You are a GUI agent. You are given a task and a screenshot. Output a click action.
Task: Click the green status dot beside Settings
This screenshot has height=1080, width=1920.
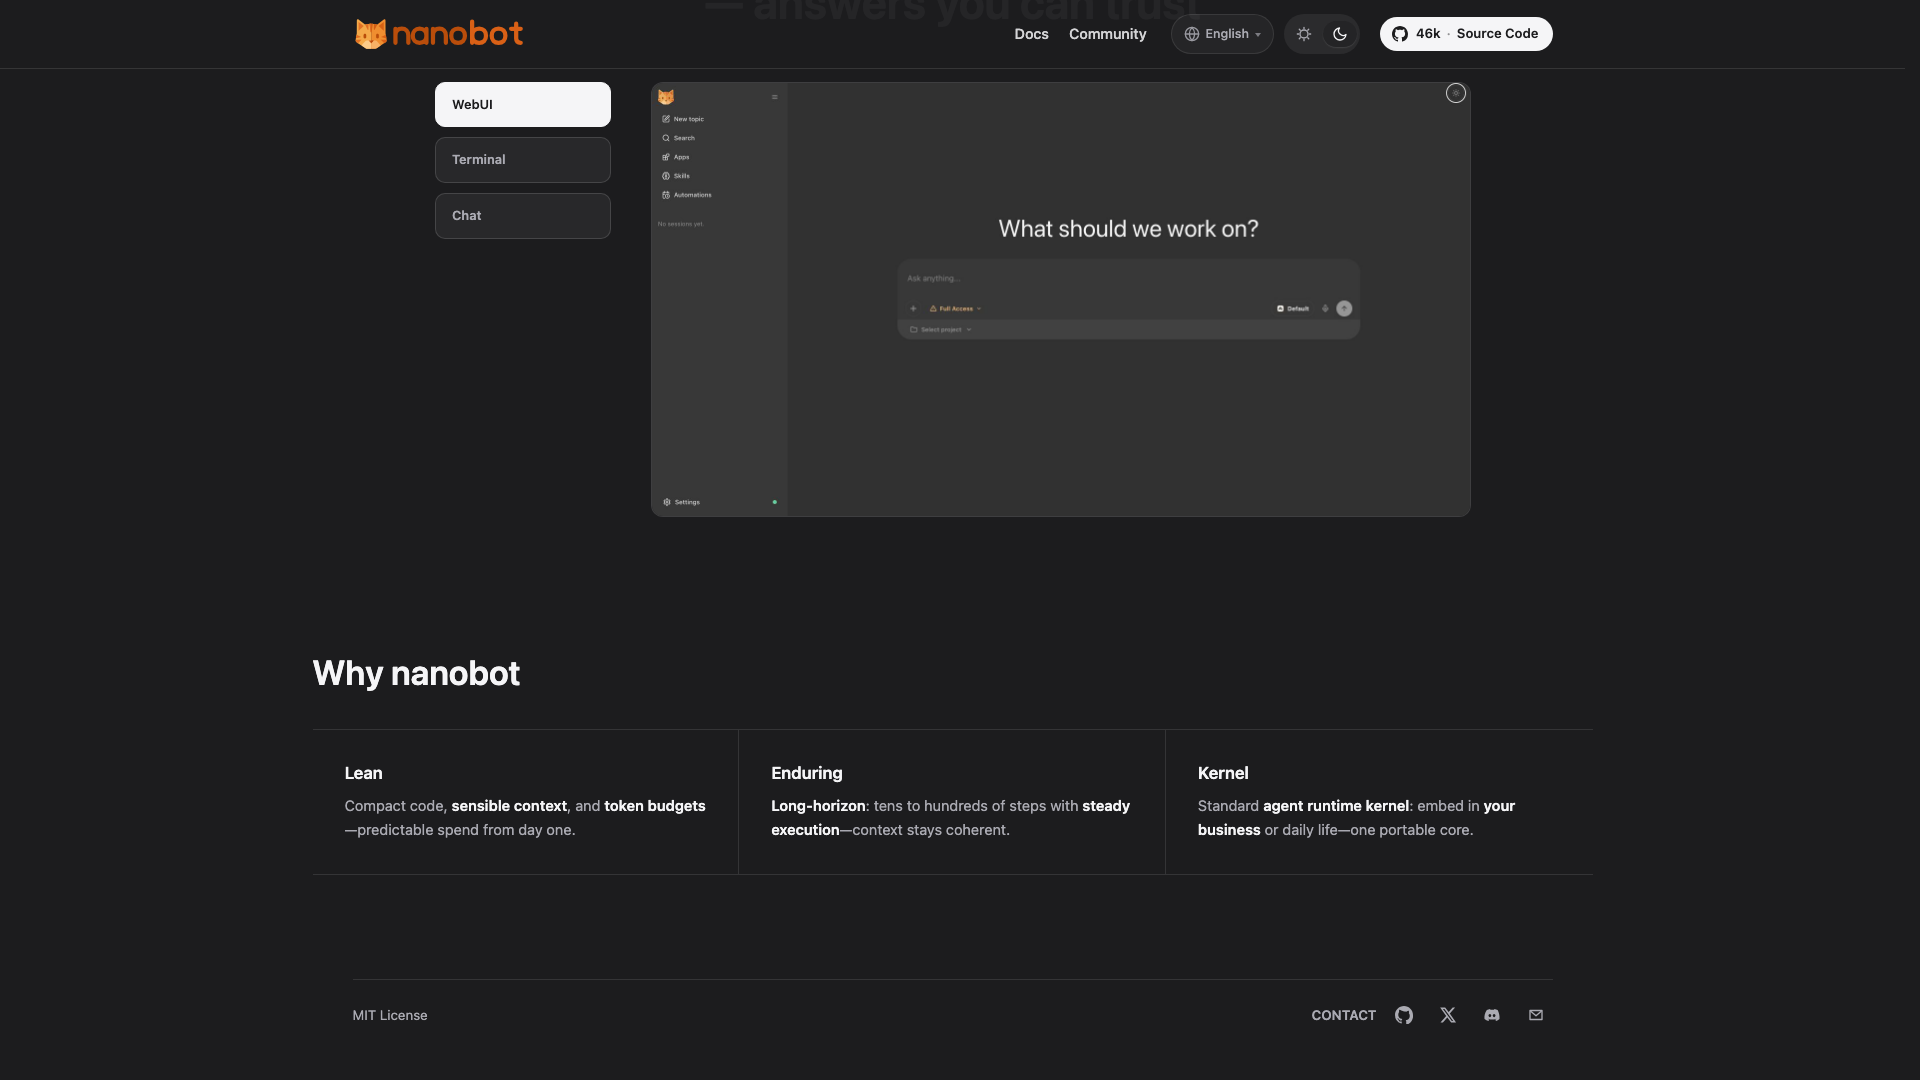click(x=775, y=502)
